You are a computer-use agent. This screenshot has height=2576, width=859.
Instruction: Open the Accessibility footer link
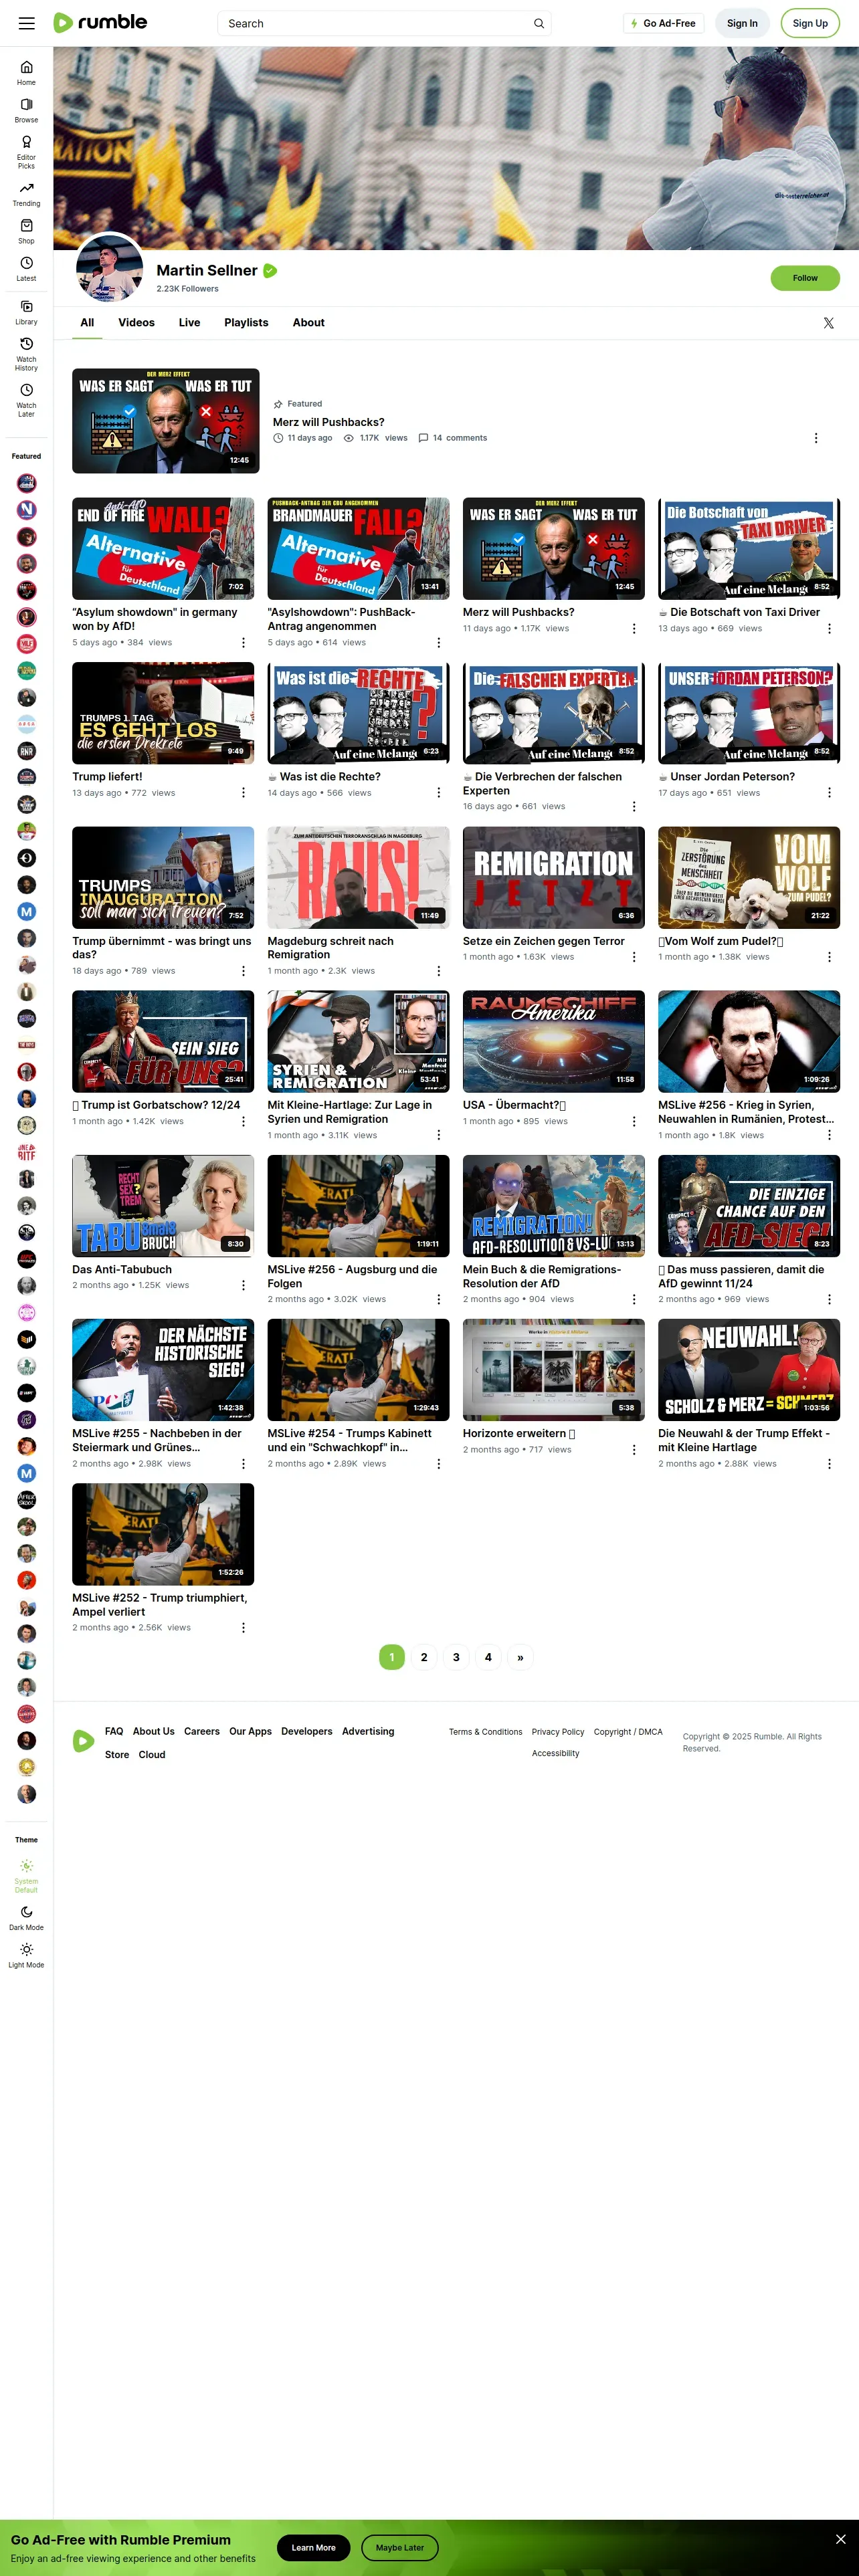coord(556,1753)
